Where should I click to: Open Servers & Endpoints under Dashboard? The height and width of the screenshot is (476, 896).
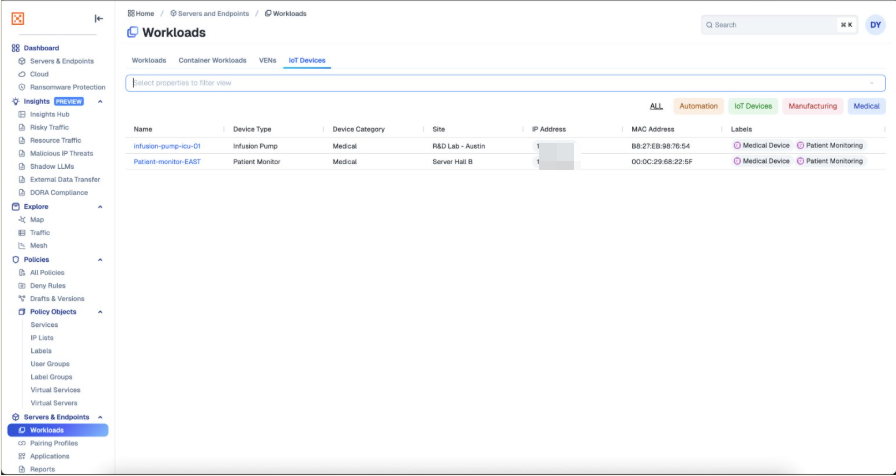click(x=62, y=61)
